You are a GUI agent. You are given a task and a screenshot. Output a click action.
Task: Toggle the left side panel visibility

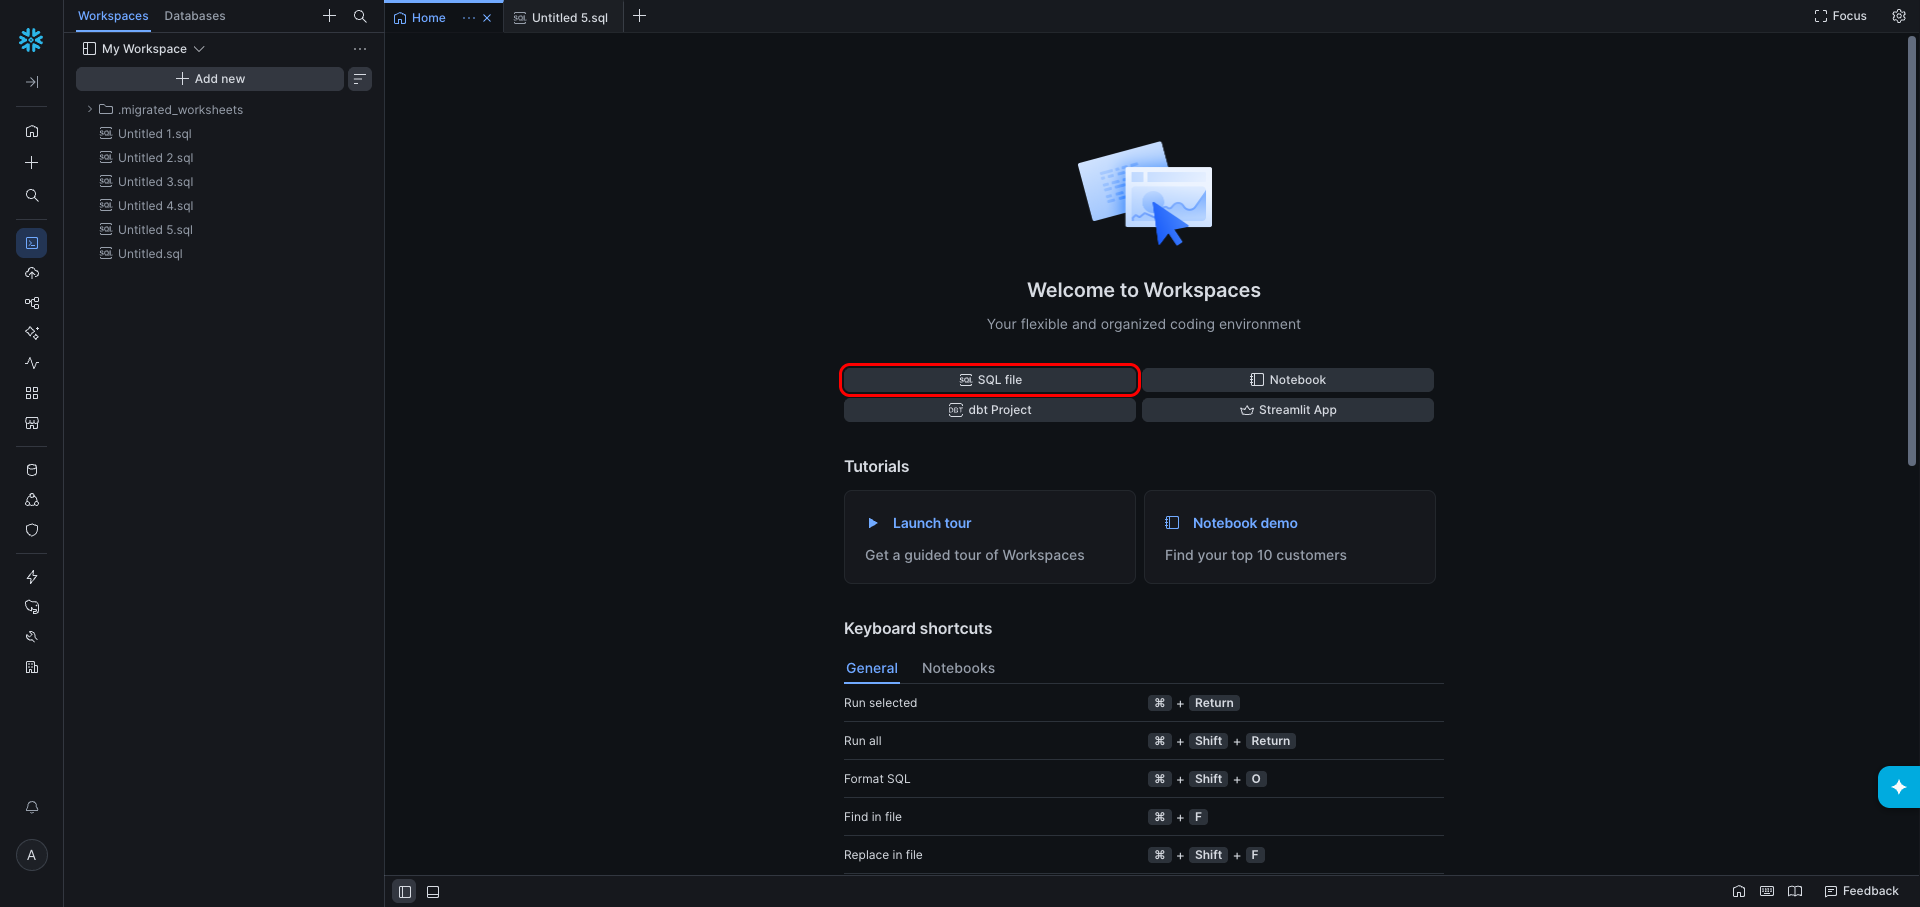click(404, 892)
